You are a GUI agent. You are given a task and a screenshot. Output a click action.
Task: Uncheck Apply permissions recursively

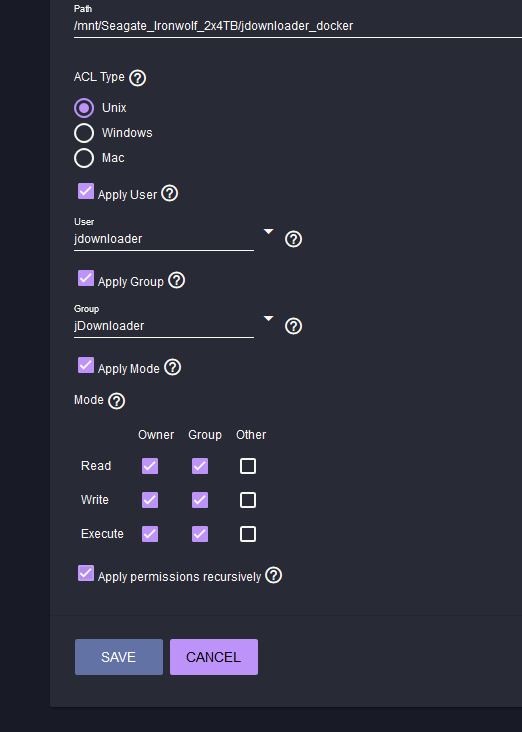coord(86,573)
